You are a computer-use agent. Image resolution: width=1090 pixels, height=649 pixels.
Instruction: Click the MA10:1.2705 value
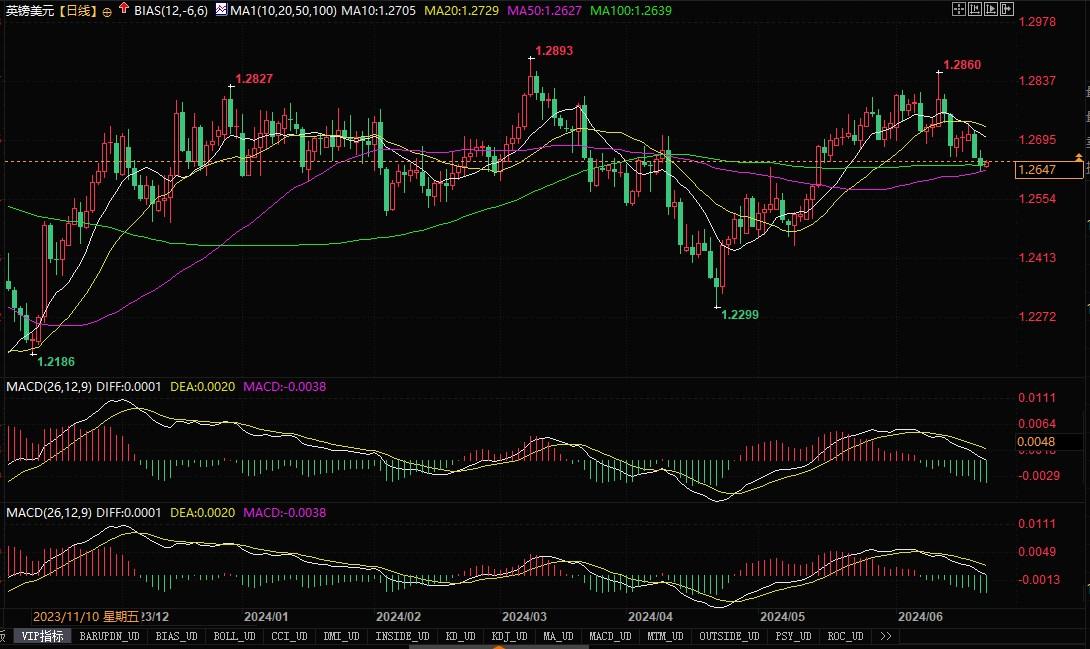[378, 10]
